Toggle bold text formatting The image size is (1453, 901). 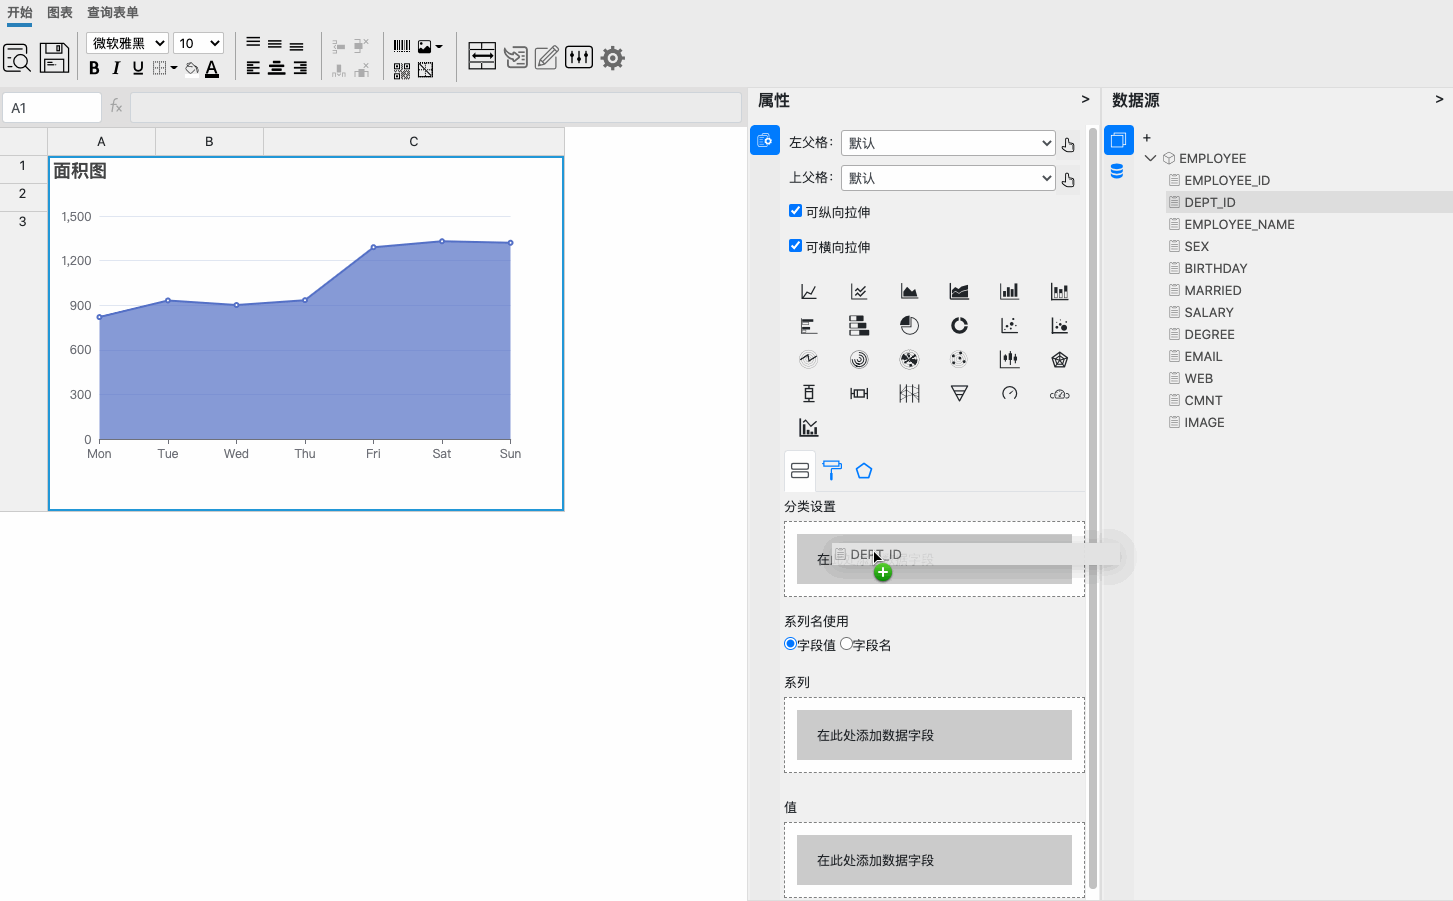[94, 68]
